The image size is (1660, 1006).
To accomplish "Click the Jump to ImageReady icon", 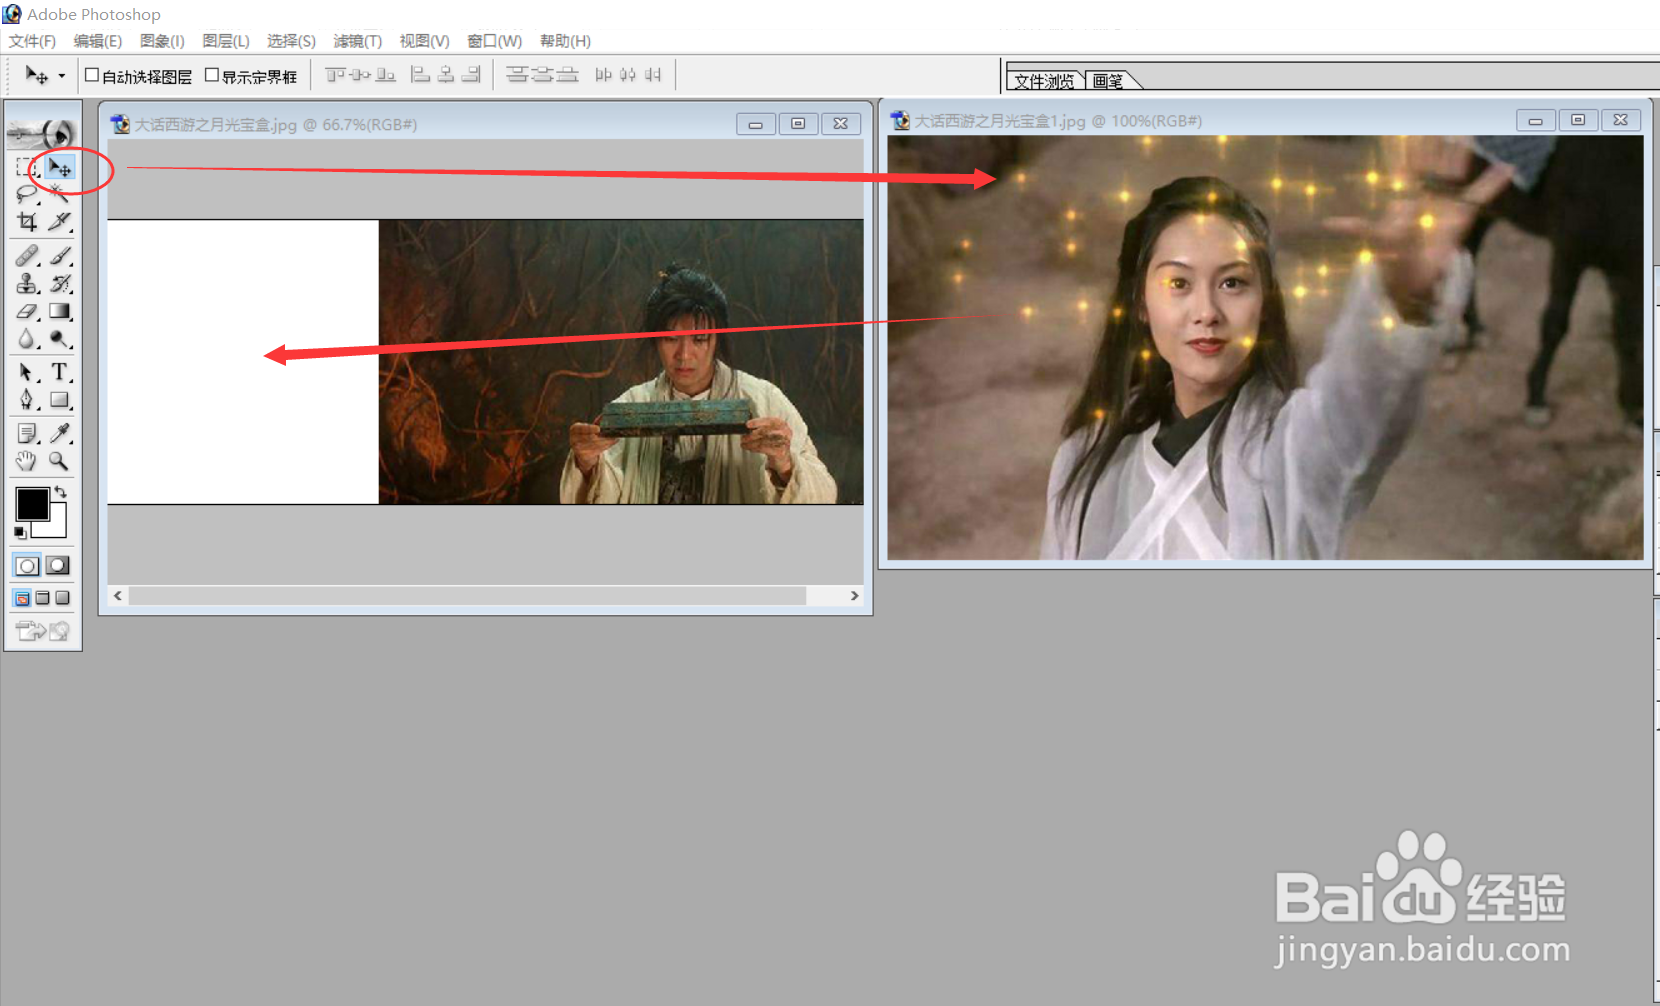I will point(43,631).
